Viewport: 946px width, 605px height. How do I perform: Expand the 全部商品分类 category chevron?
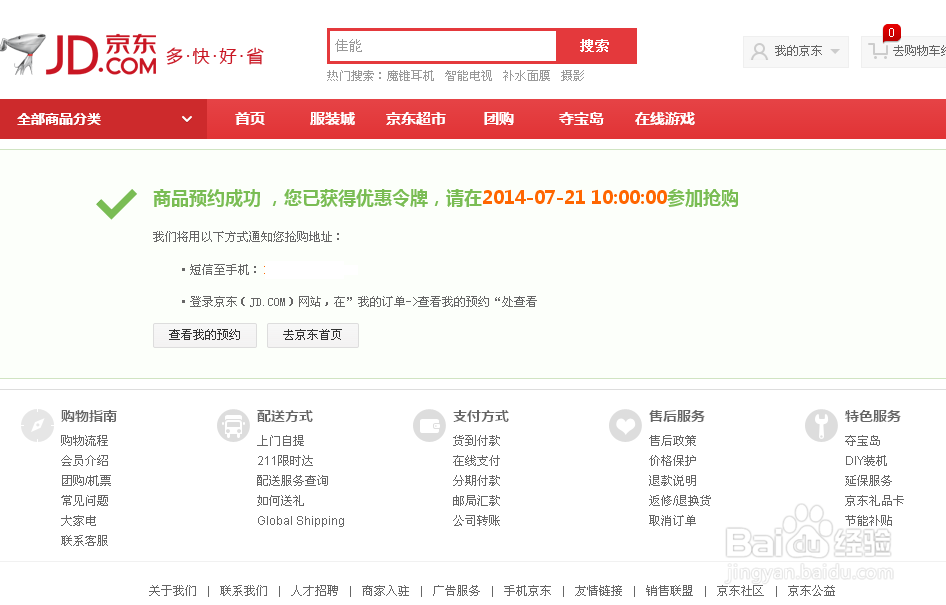pos(187,119)
